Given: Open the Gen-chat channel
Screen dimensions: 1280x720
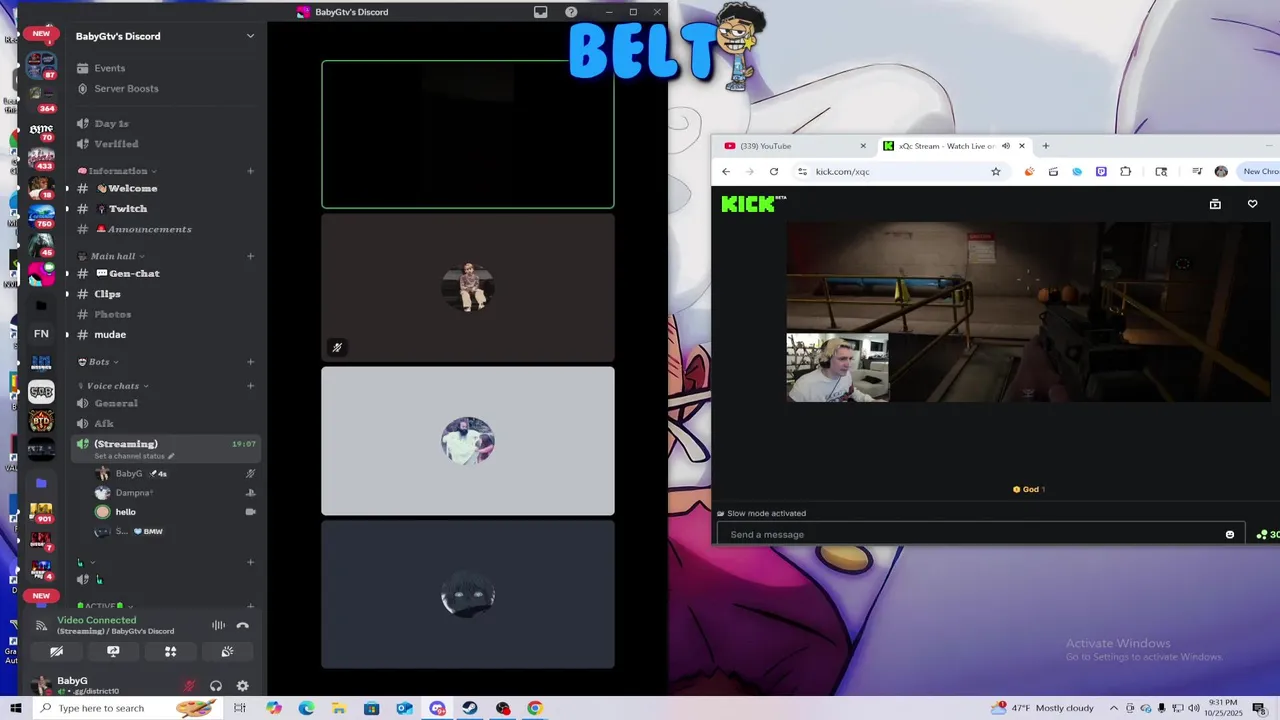Looking at the screenshot, I should (x=134, y=273).
